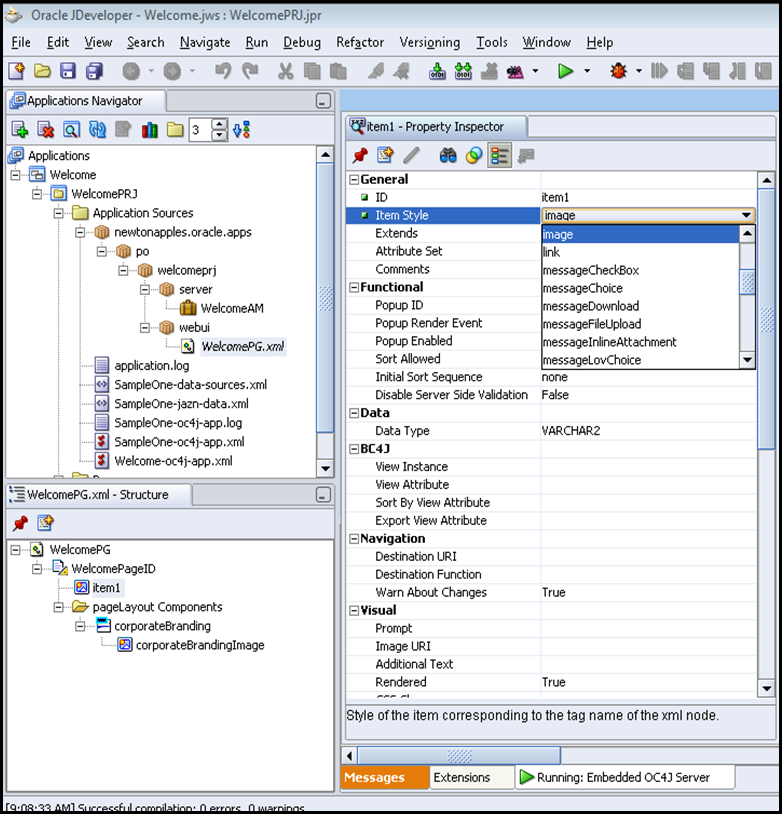
Task: Minimize the Applications Navigator panel
Action: click(323, 101)
